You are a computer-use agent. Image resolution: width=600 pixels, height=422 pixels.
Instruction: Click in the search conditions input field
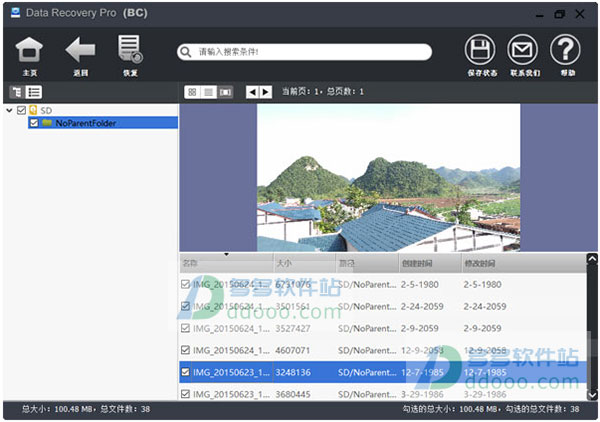click(x=304, y=52)
